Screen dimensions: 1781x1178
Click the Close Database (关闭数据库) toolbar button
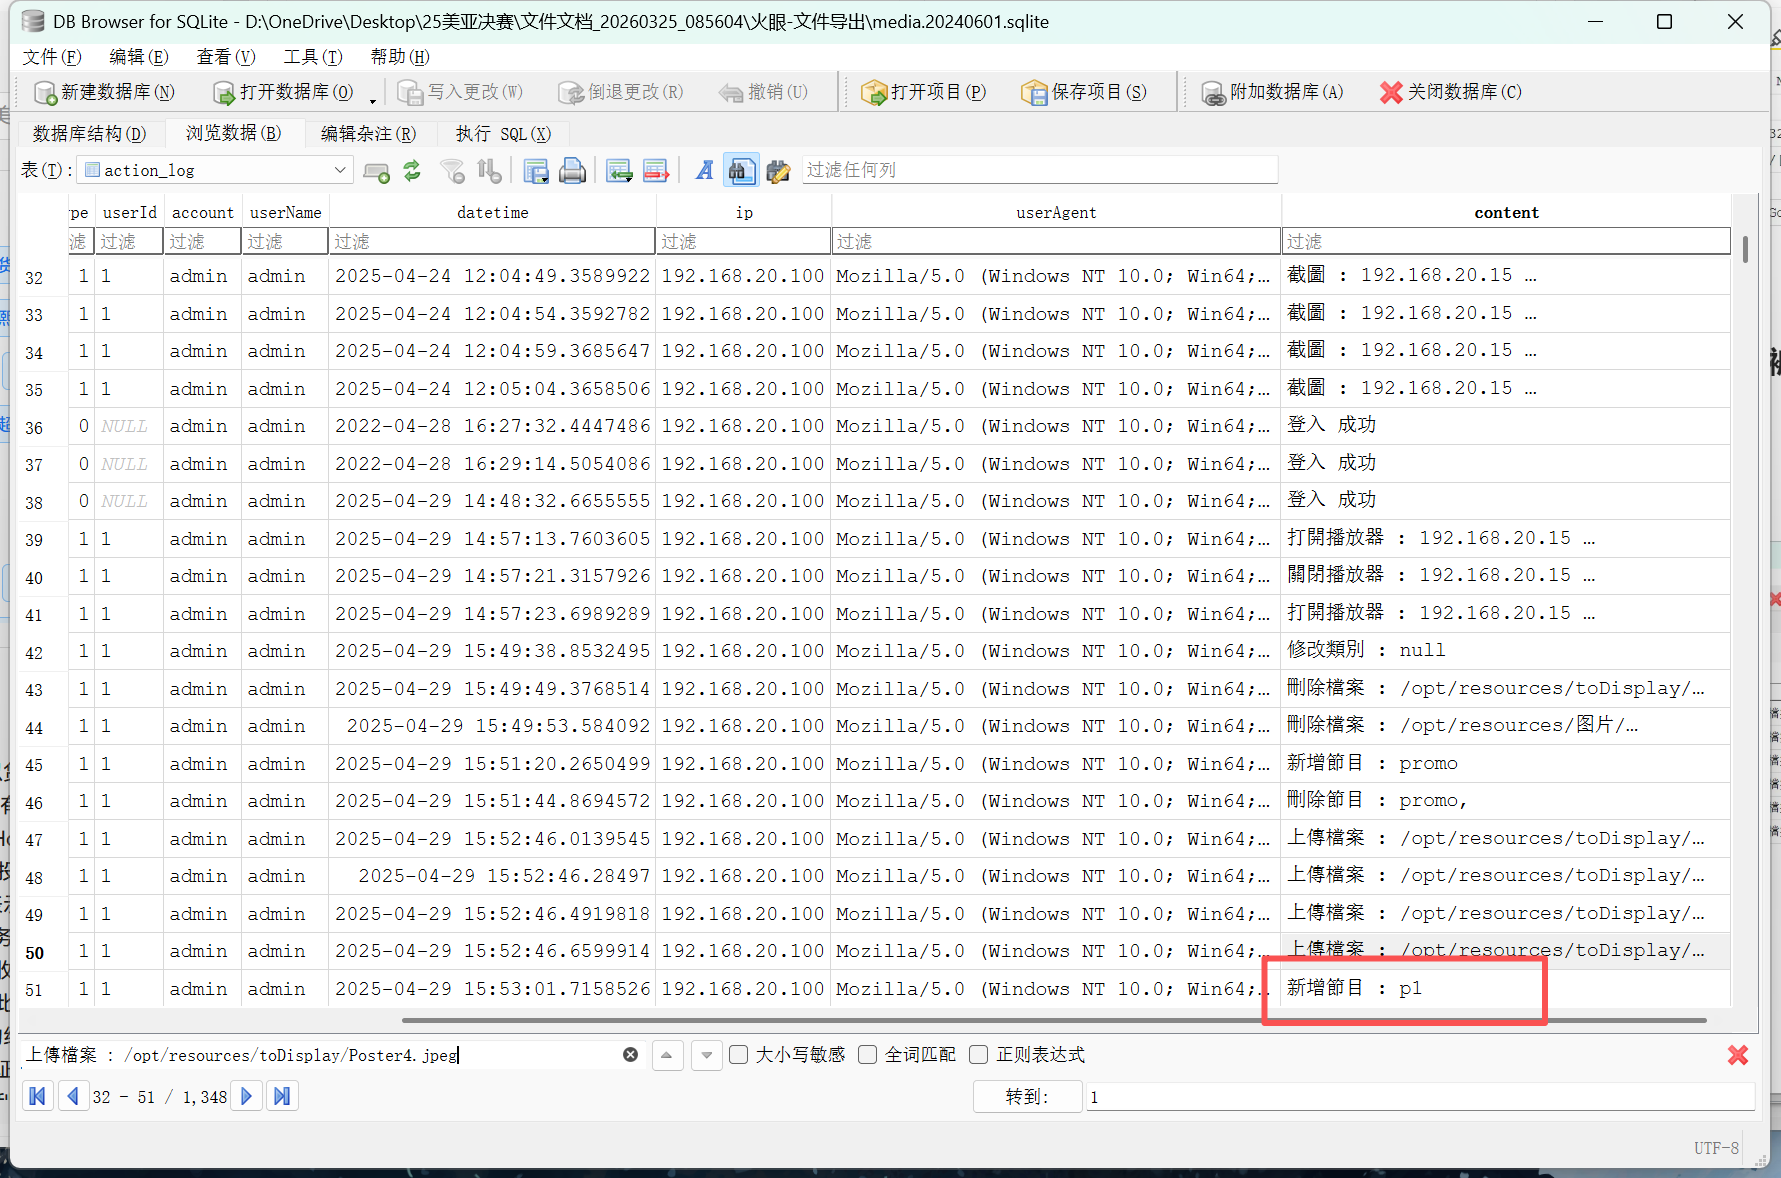pyautogui.click(x=1451, y=92)
